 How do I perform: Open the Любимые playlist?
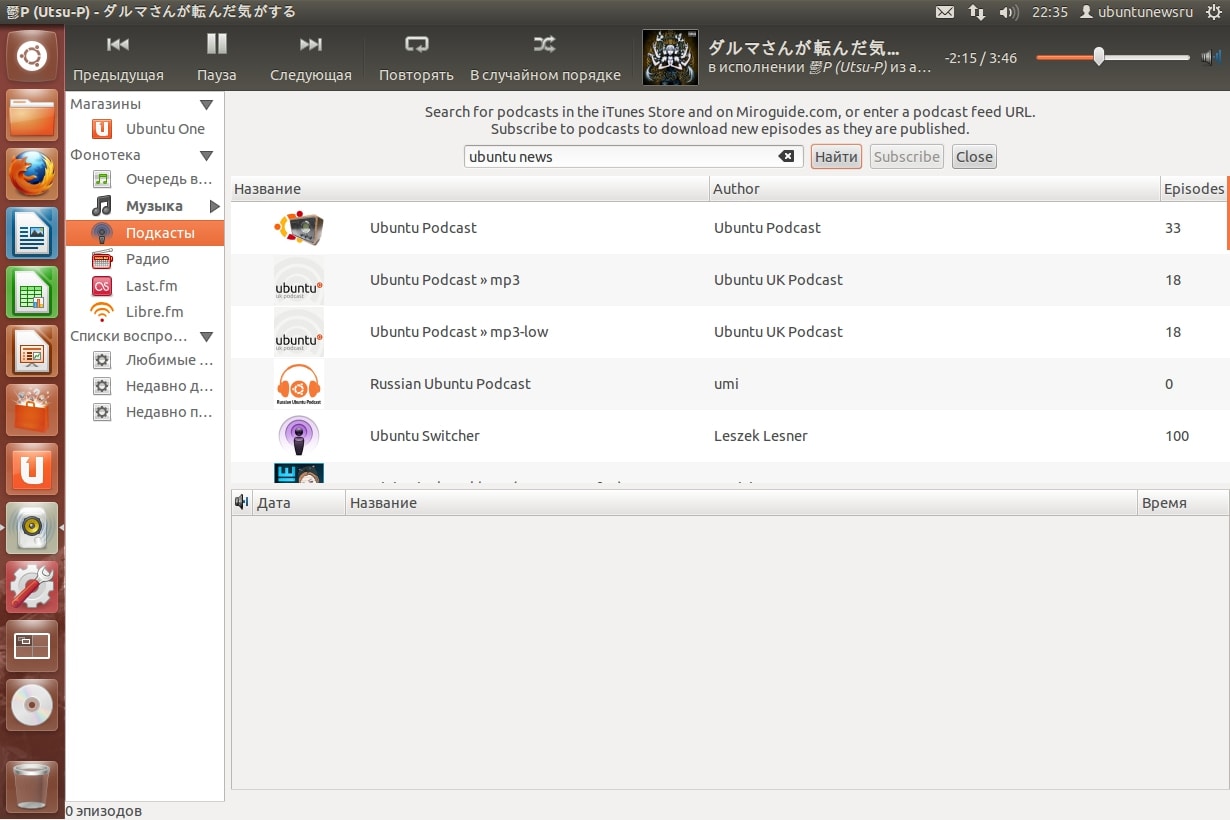coord(145,360)
